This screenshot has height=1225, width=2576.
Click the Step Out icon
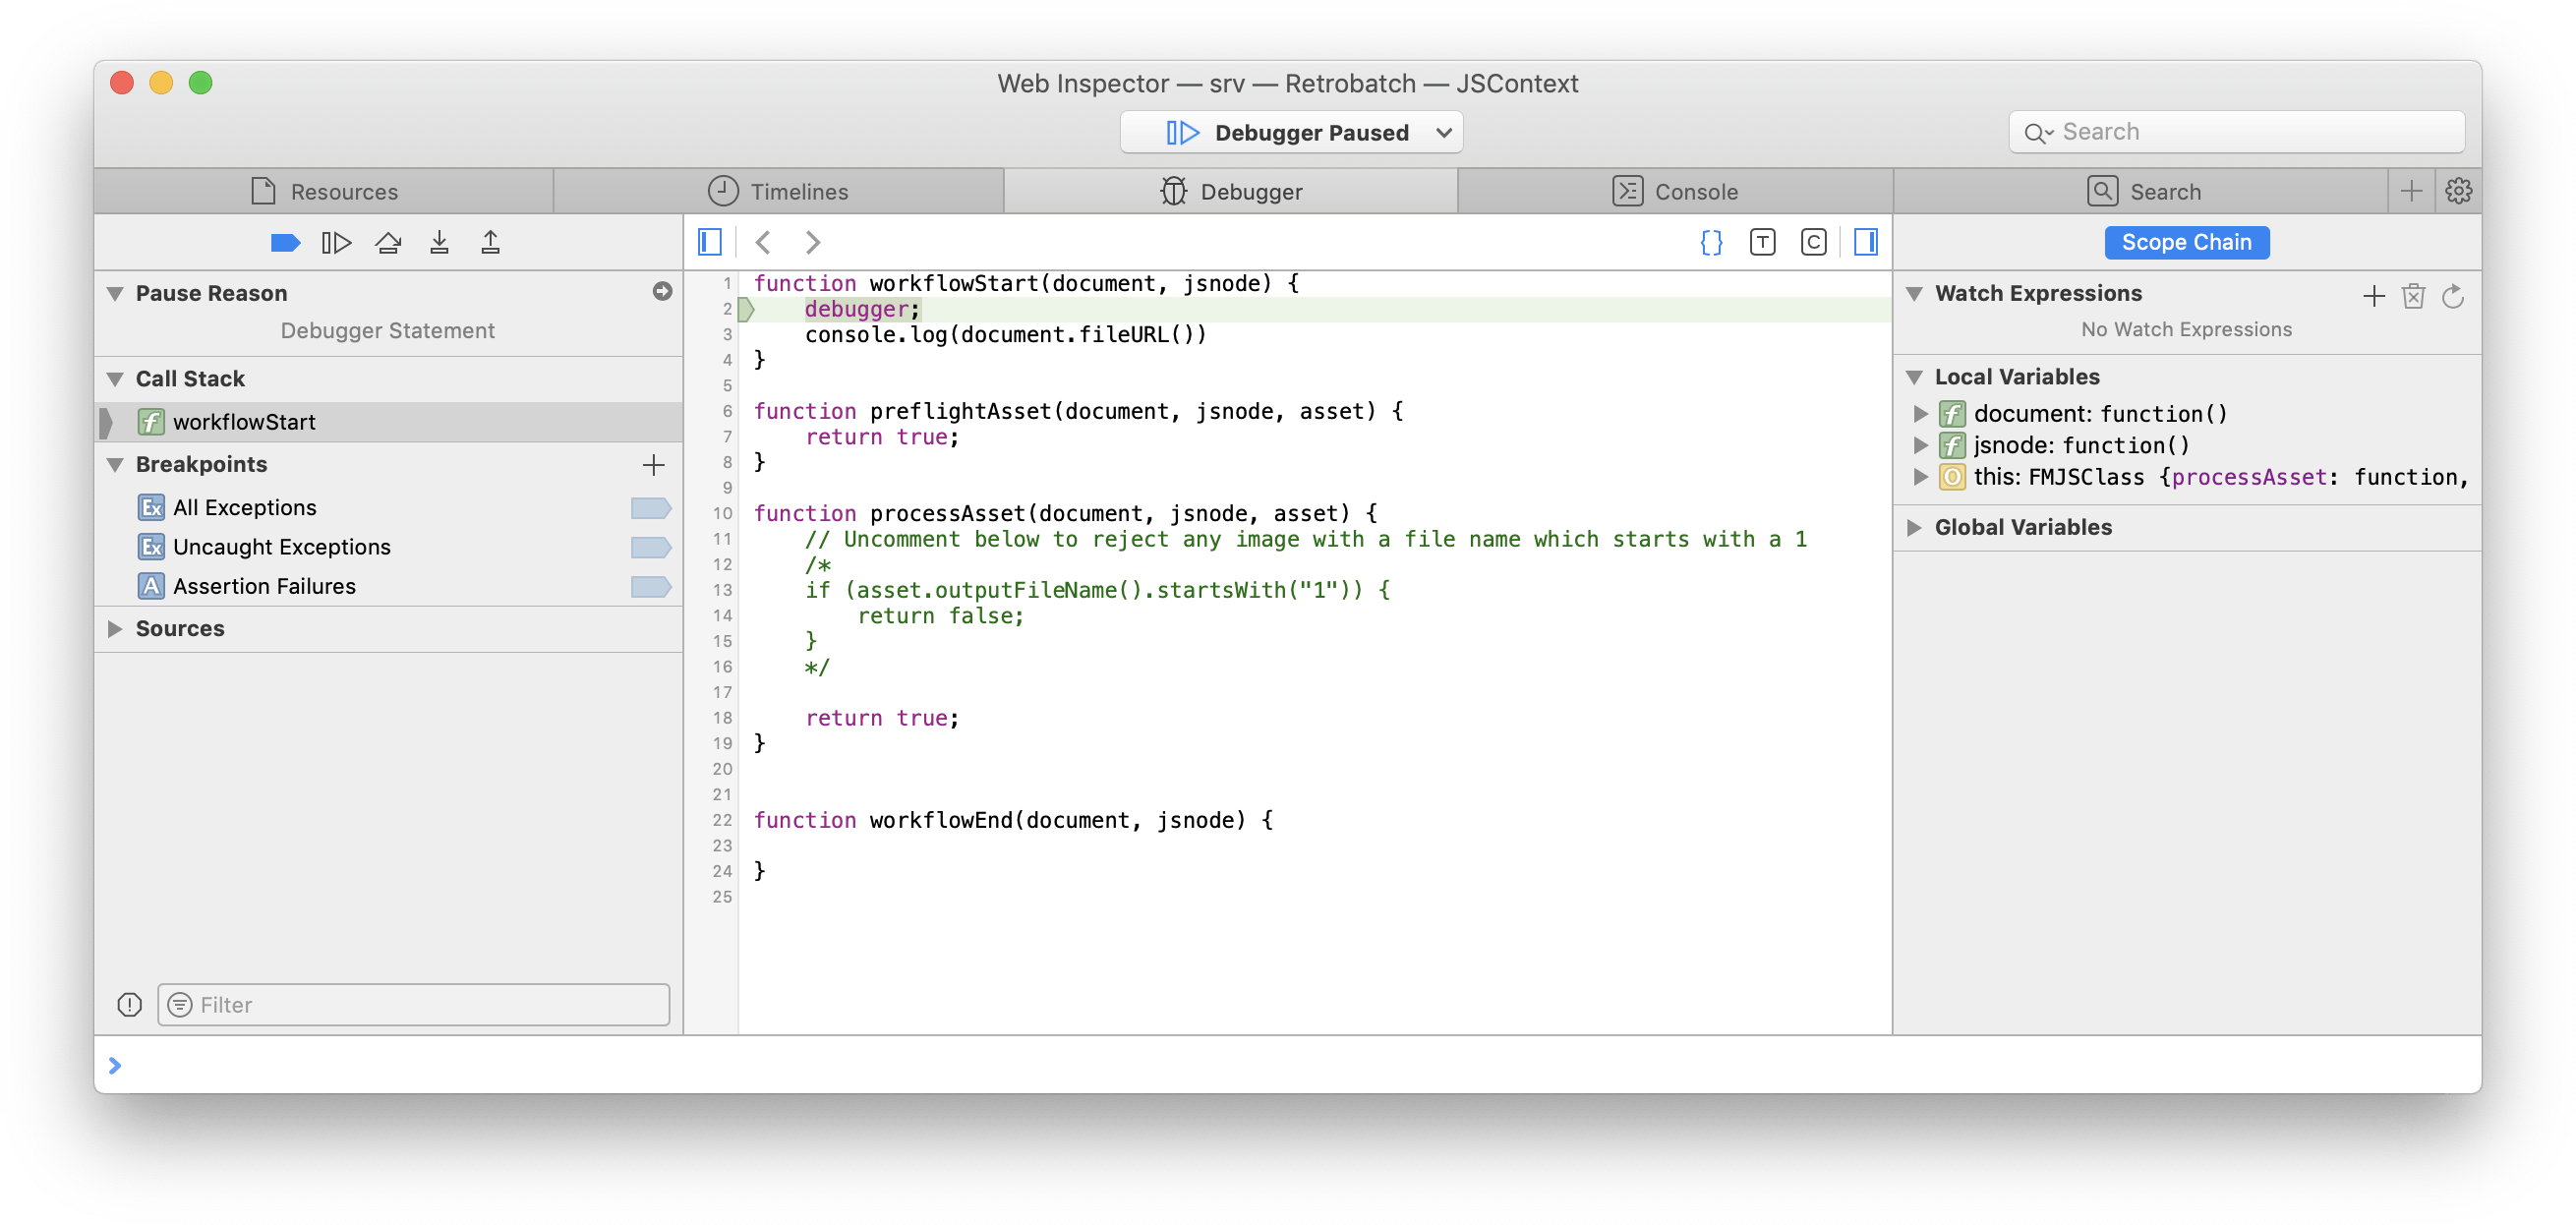[x=490, y=243]
